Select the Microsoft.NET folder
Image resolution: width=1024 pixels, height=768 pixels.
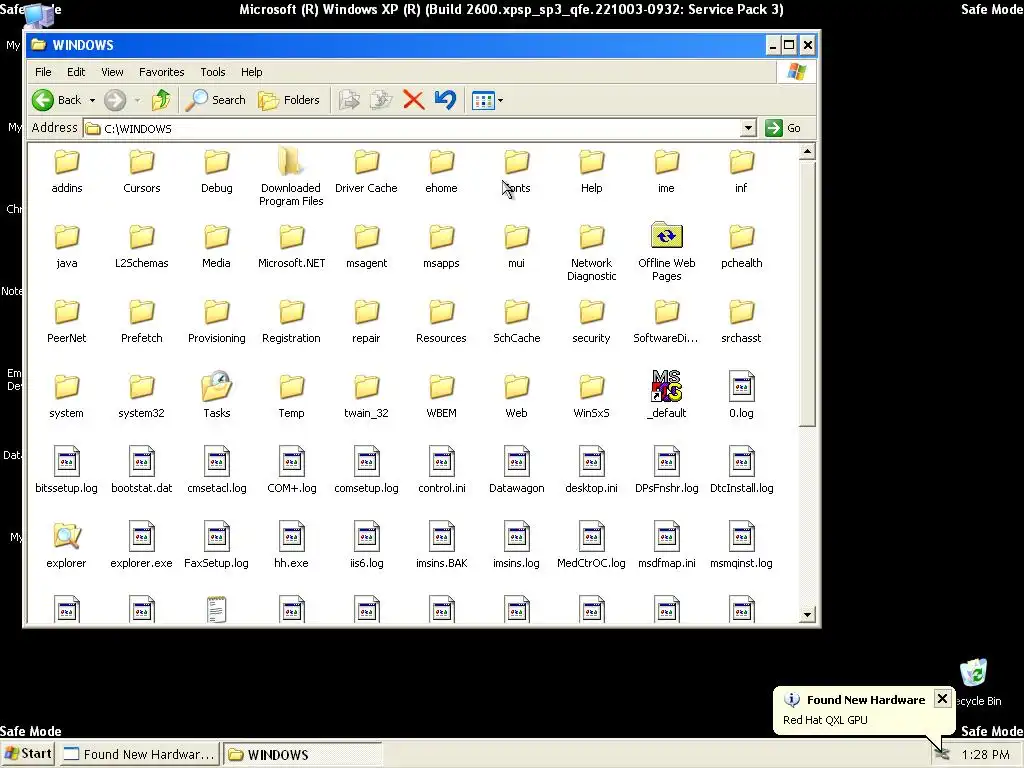[x=291, y=246]
